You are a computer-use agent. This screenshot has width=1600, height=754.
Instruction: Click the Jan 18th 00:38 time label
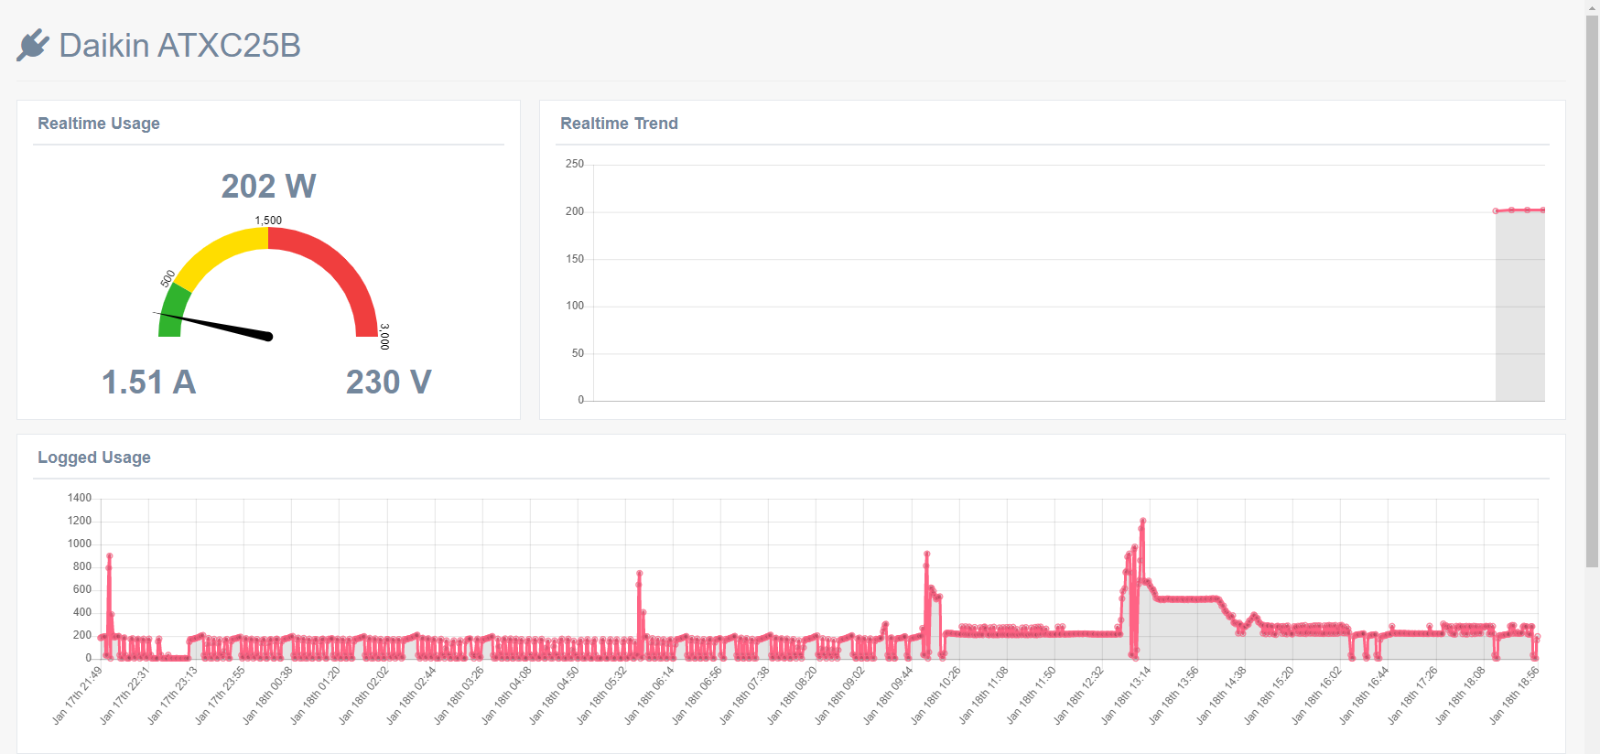coord(269,695)
